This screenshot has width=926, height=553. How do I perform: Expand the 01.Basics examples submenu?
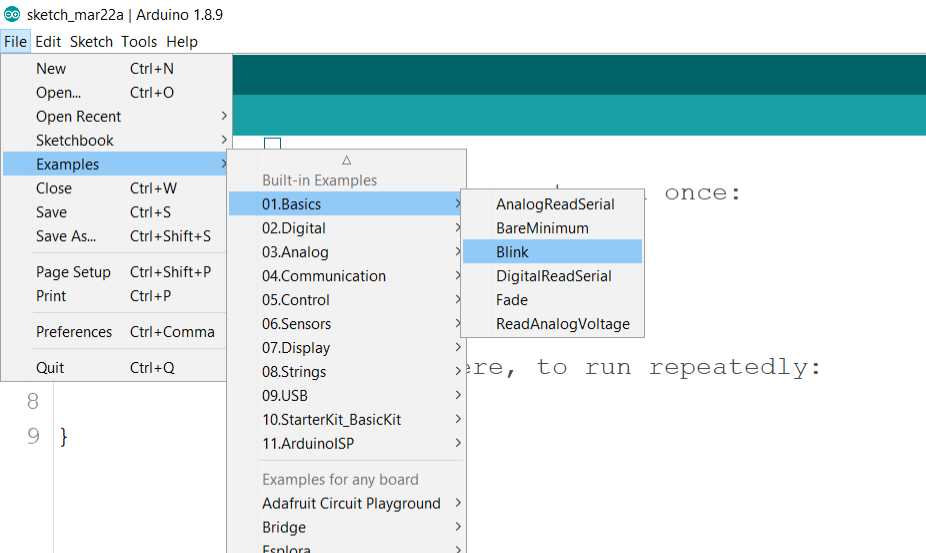pyautogui.click(x=346, y=204)
